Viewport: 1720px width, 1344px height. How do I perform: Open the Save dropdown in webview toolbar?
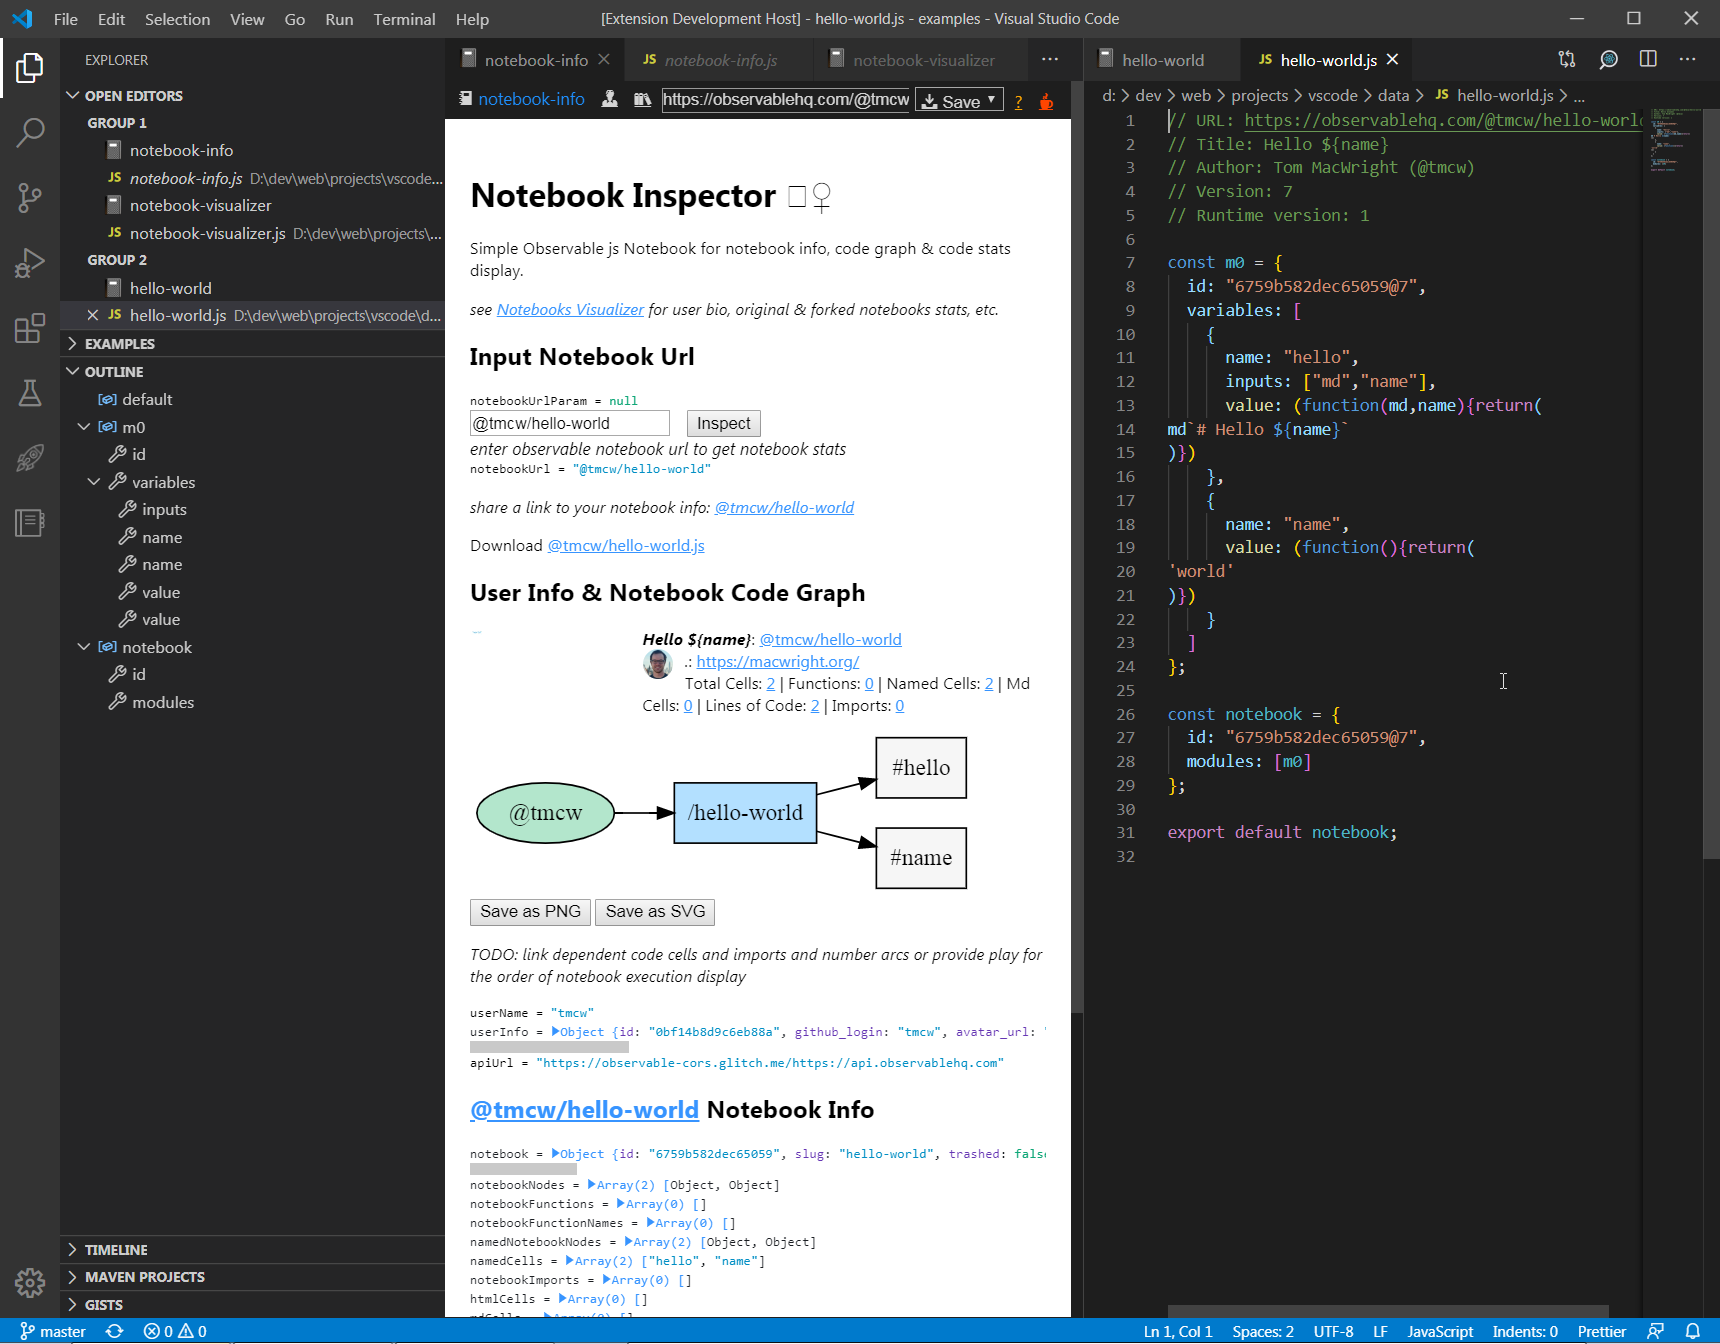click(x=960, y=101)
